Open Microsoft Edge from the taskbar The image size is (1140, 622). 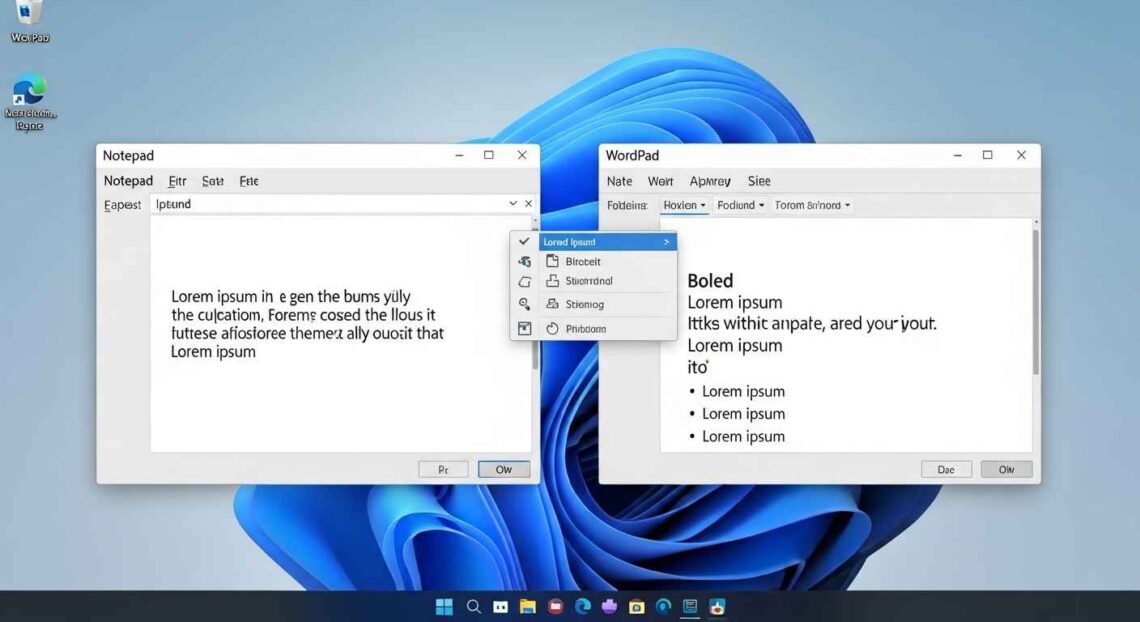click(582, 606)
